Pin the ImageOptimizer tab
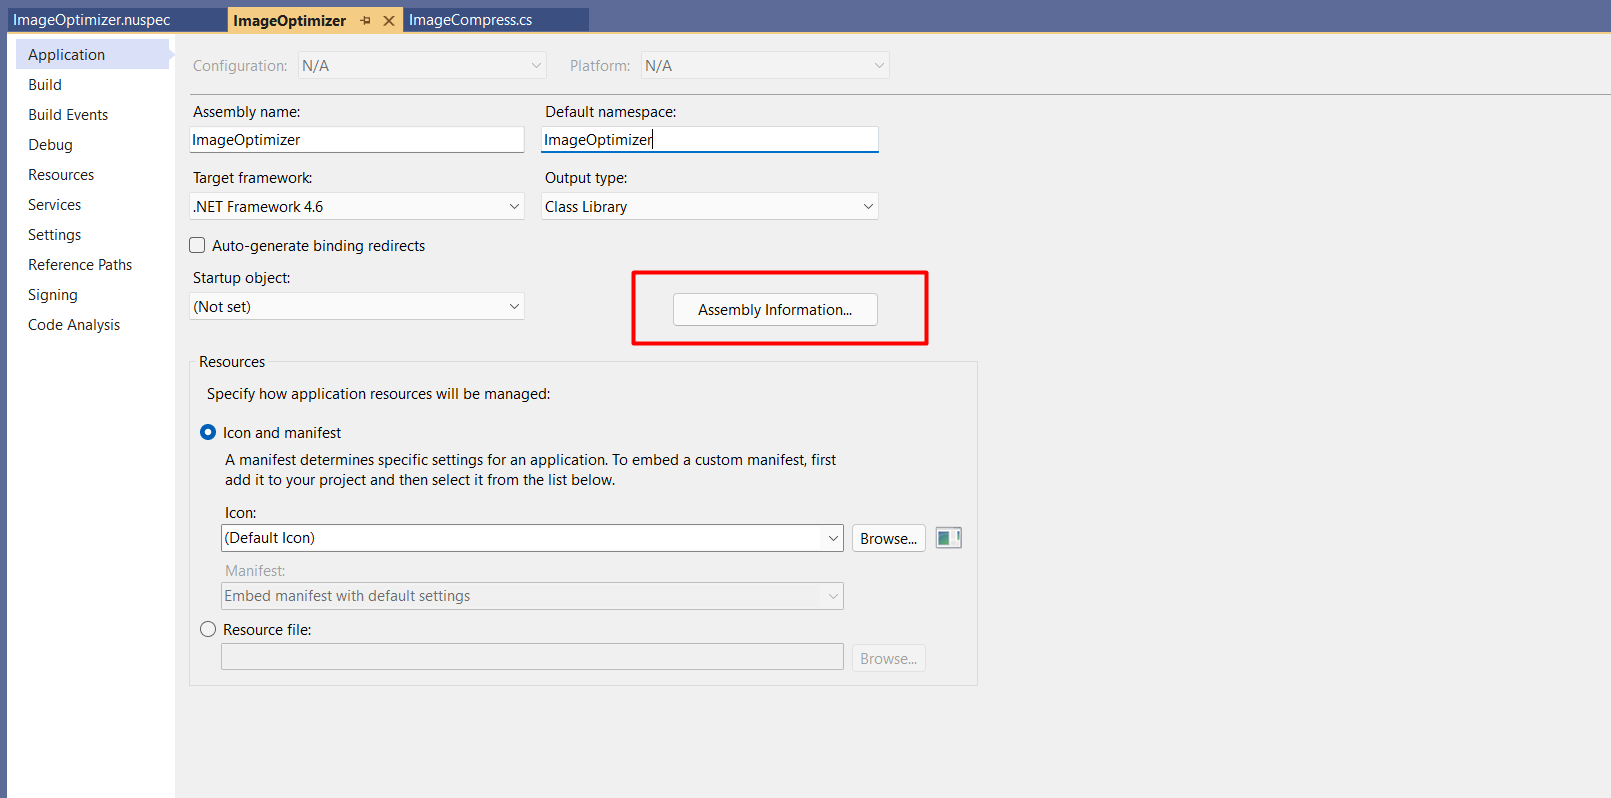1611x798 pixels. pyautogui.click(x=366, y=20)
